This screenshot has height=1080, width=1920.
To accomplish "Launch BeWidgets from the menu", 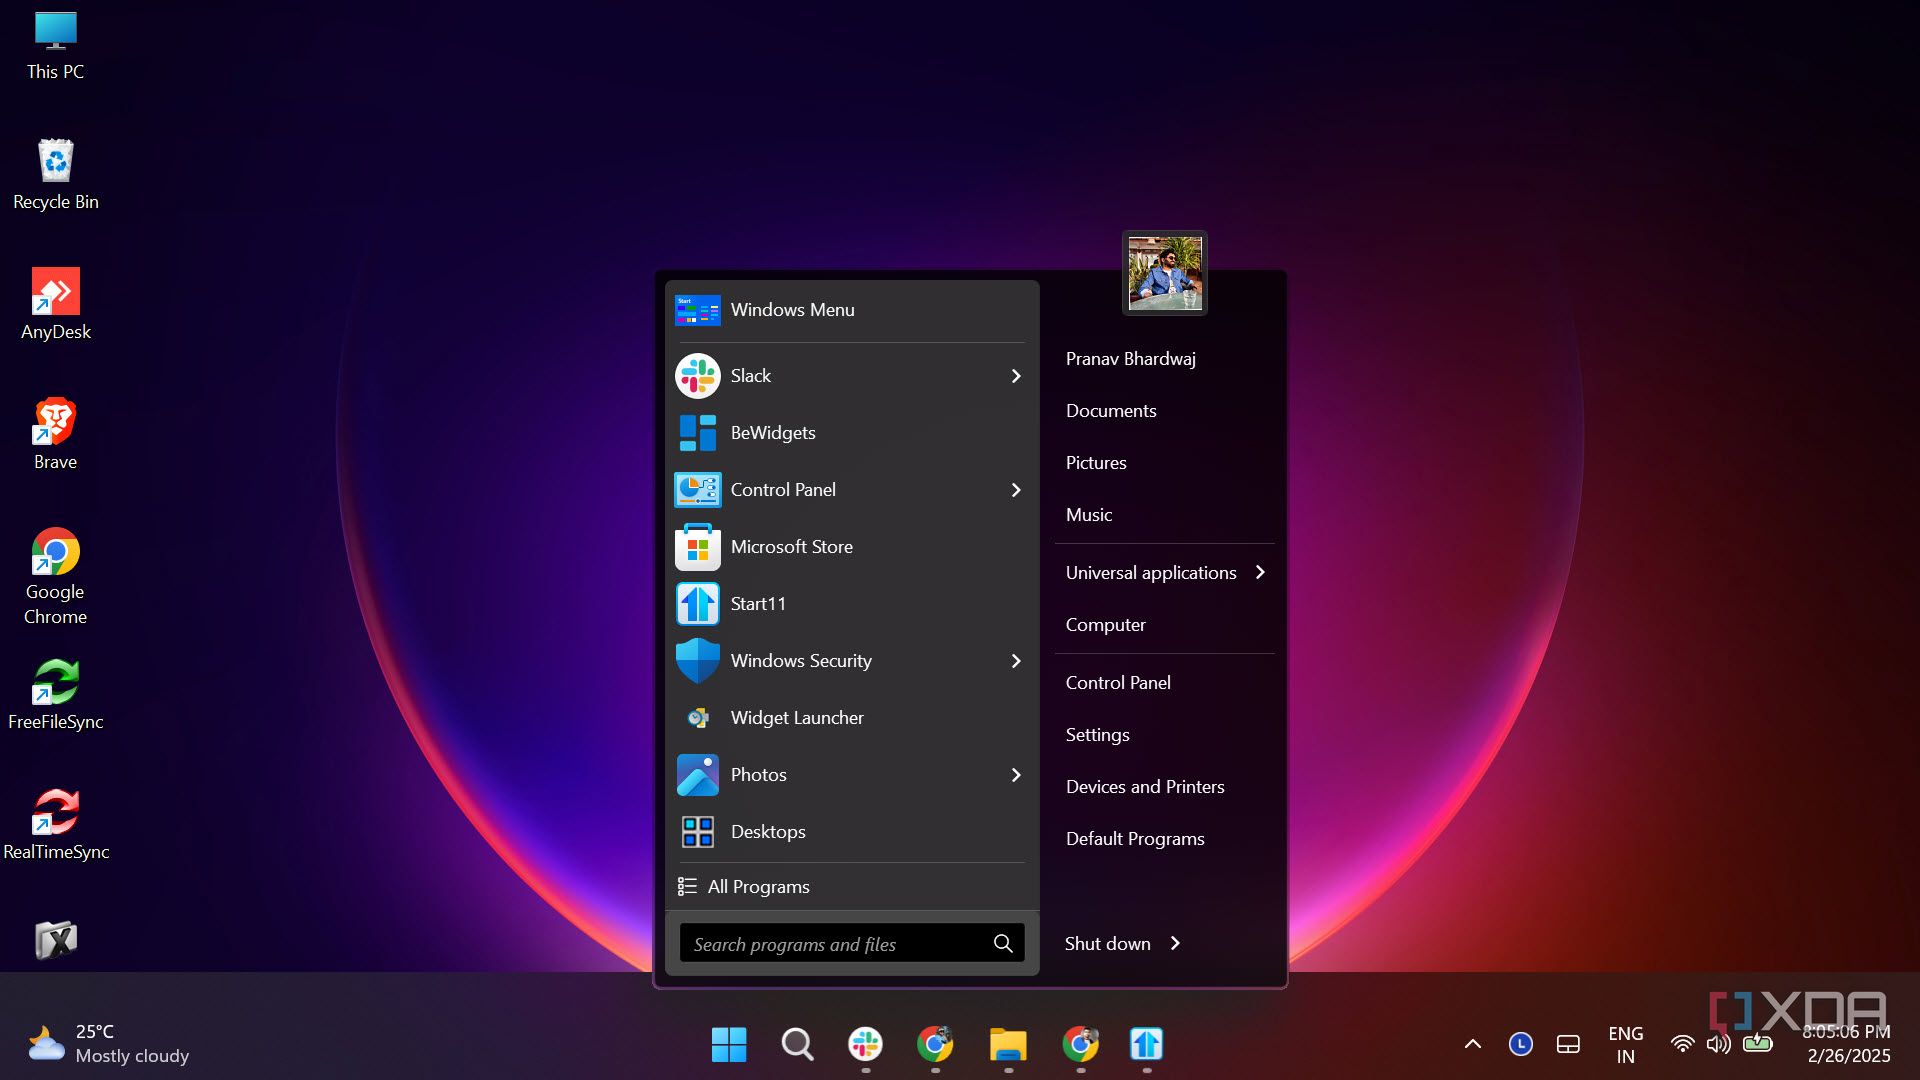I will (852, 433).
